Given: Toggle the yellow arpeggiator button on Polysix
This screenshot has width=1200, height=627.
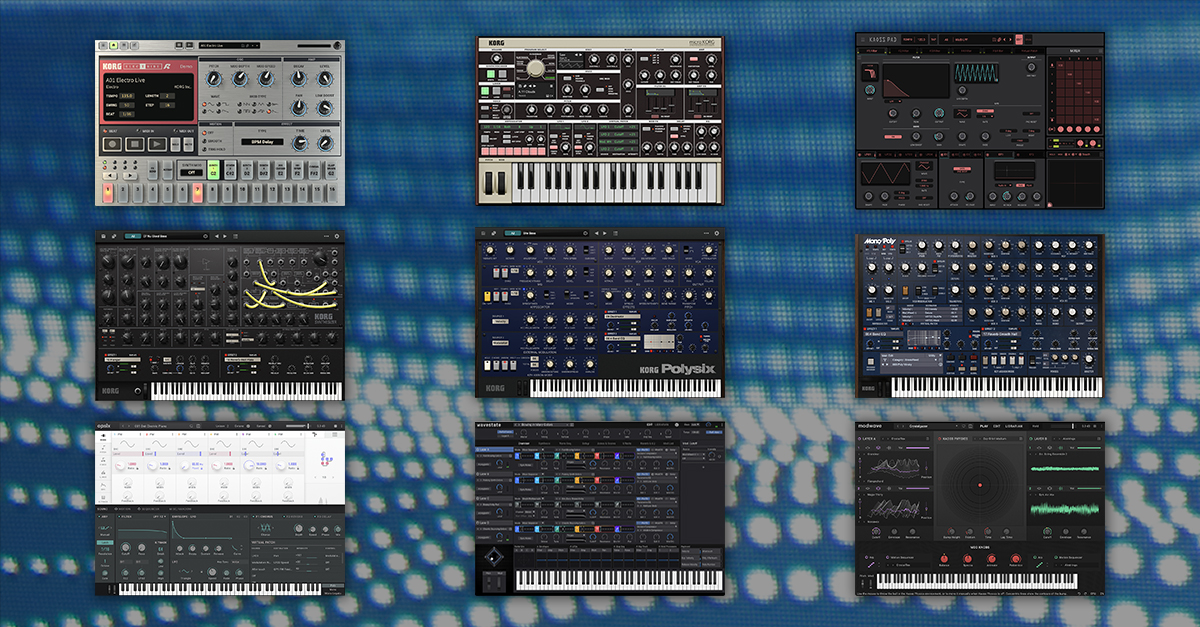Looking at the screenshot, I should 487,296.
